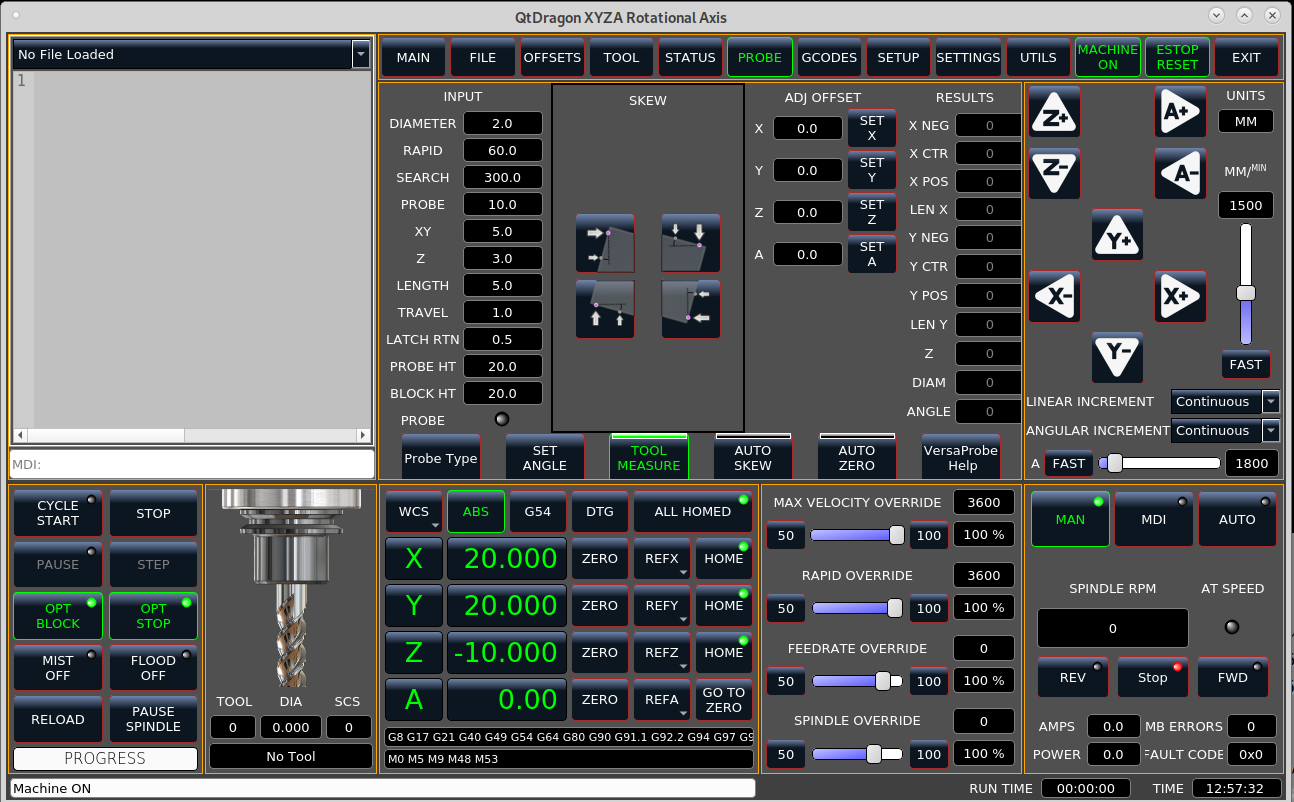Viewport: 1294px width, 802px height.
Task: Switch to MAN mode
Action: tap(1070, 519)
